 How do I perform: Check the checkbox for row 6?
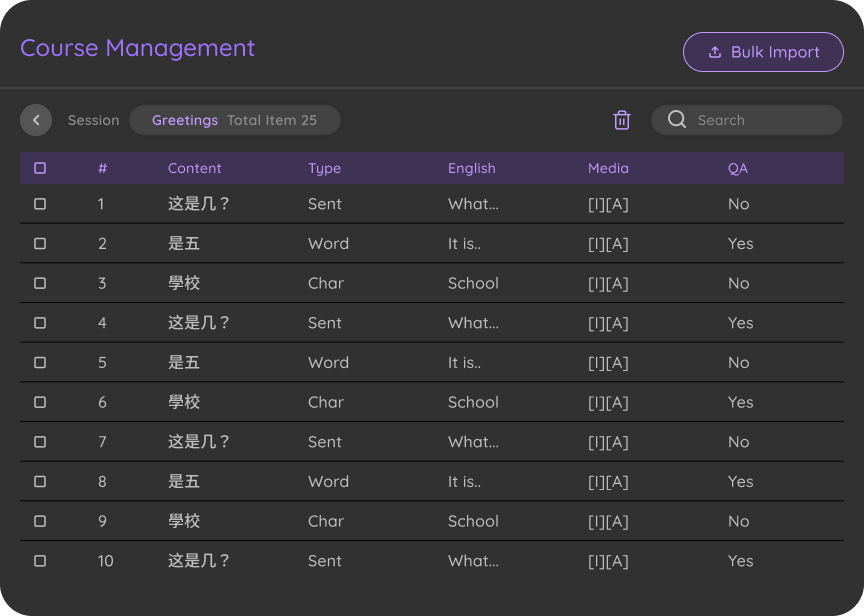click(x=40, y=402)
